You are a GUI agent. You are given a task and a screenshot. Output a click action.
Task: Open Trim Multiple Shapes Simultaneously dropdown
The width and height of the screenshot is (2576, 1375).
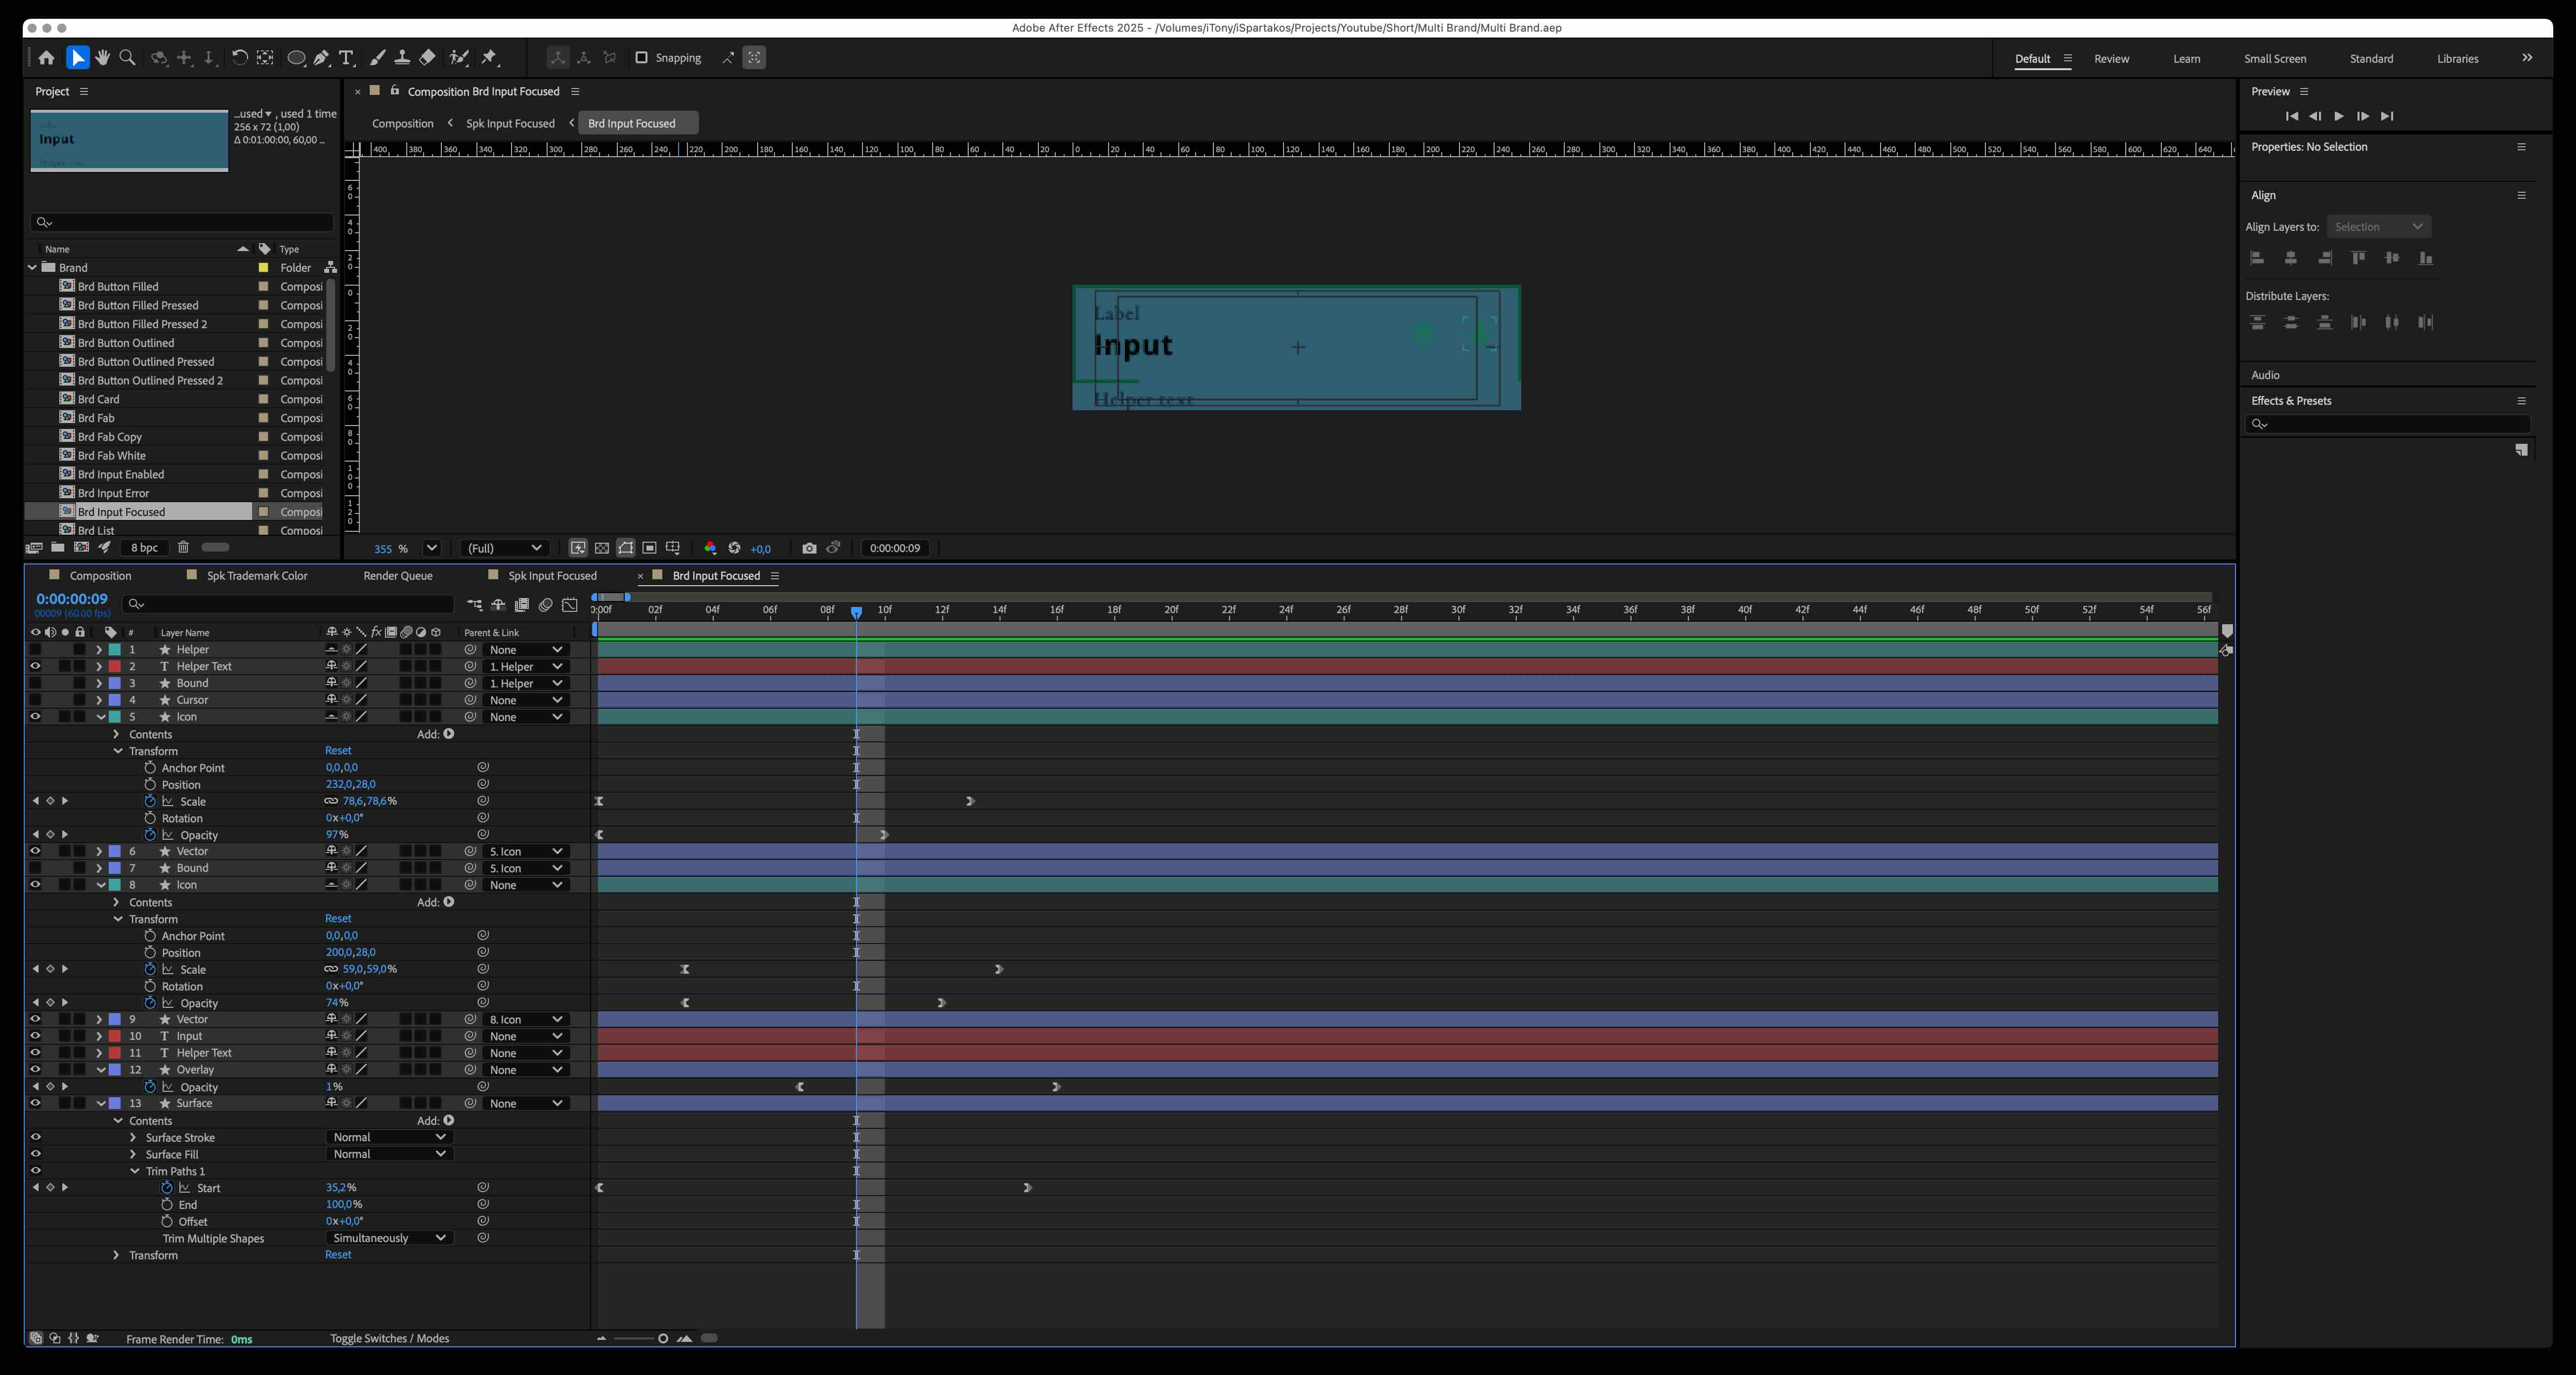[389, 1238]
